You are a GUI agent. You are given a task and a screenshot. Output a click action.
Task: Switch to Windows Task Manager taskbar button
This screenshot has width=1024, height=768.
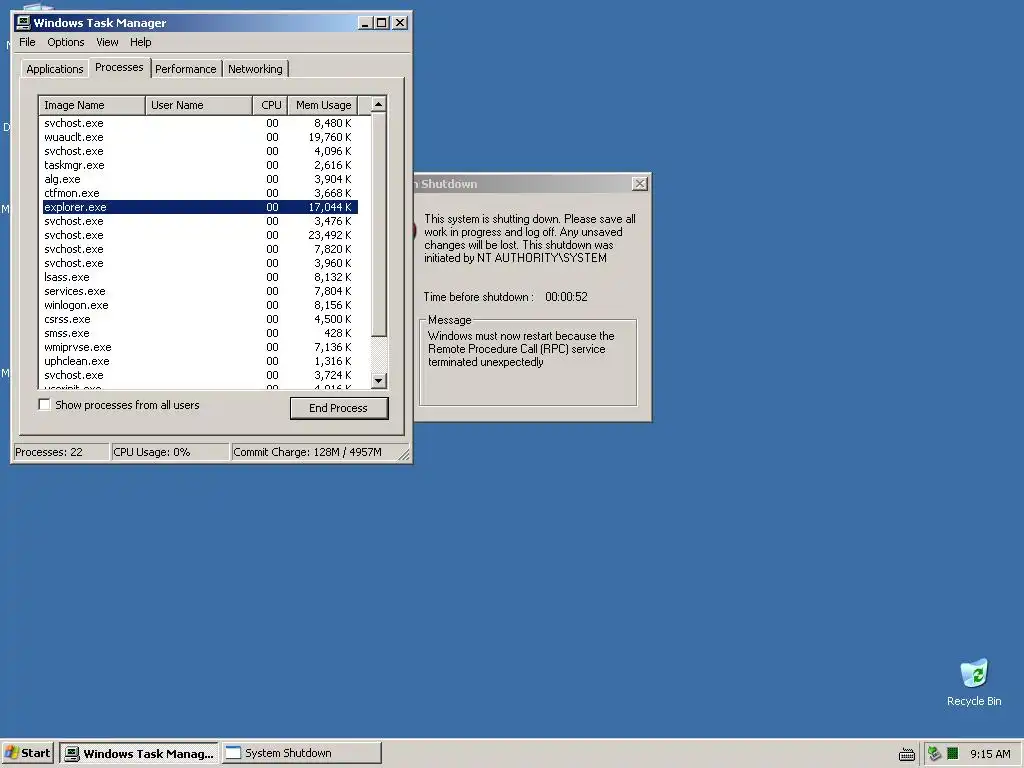point(139,753)
